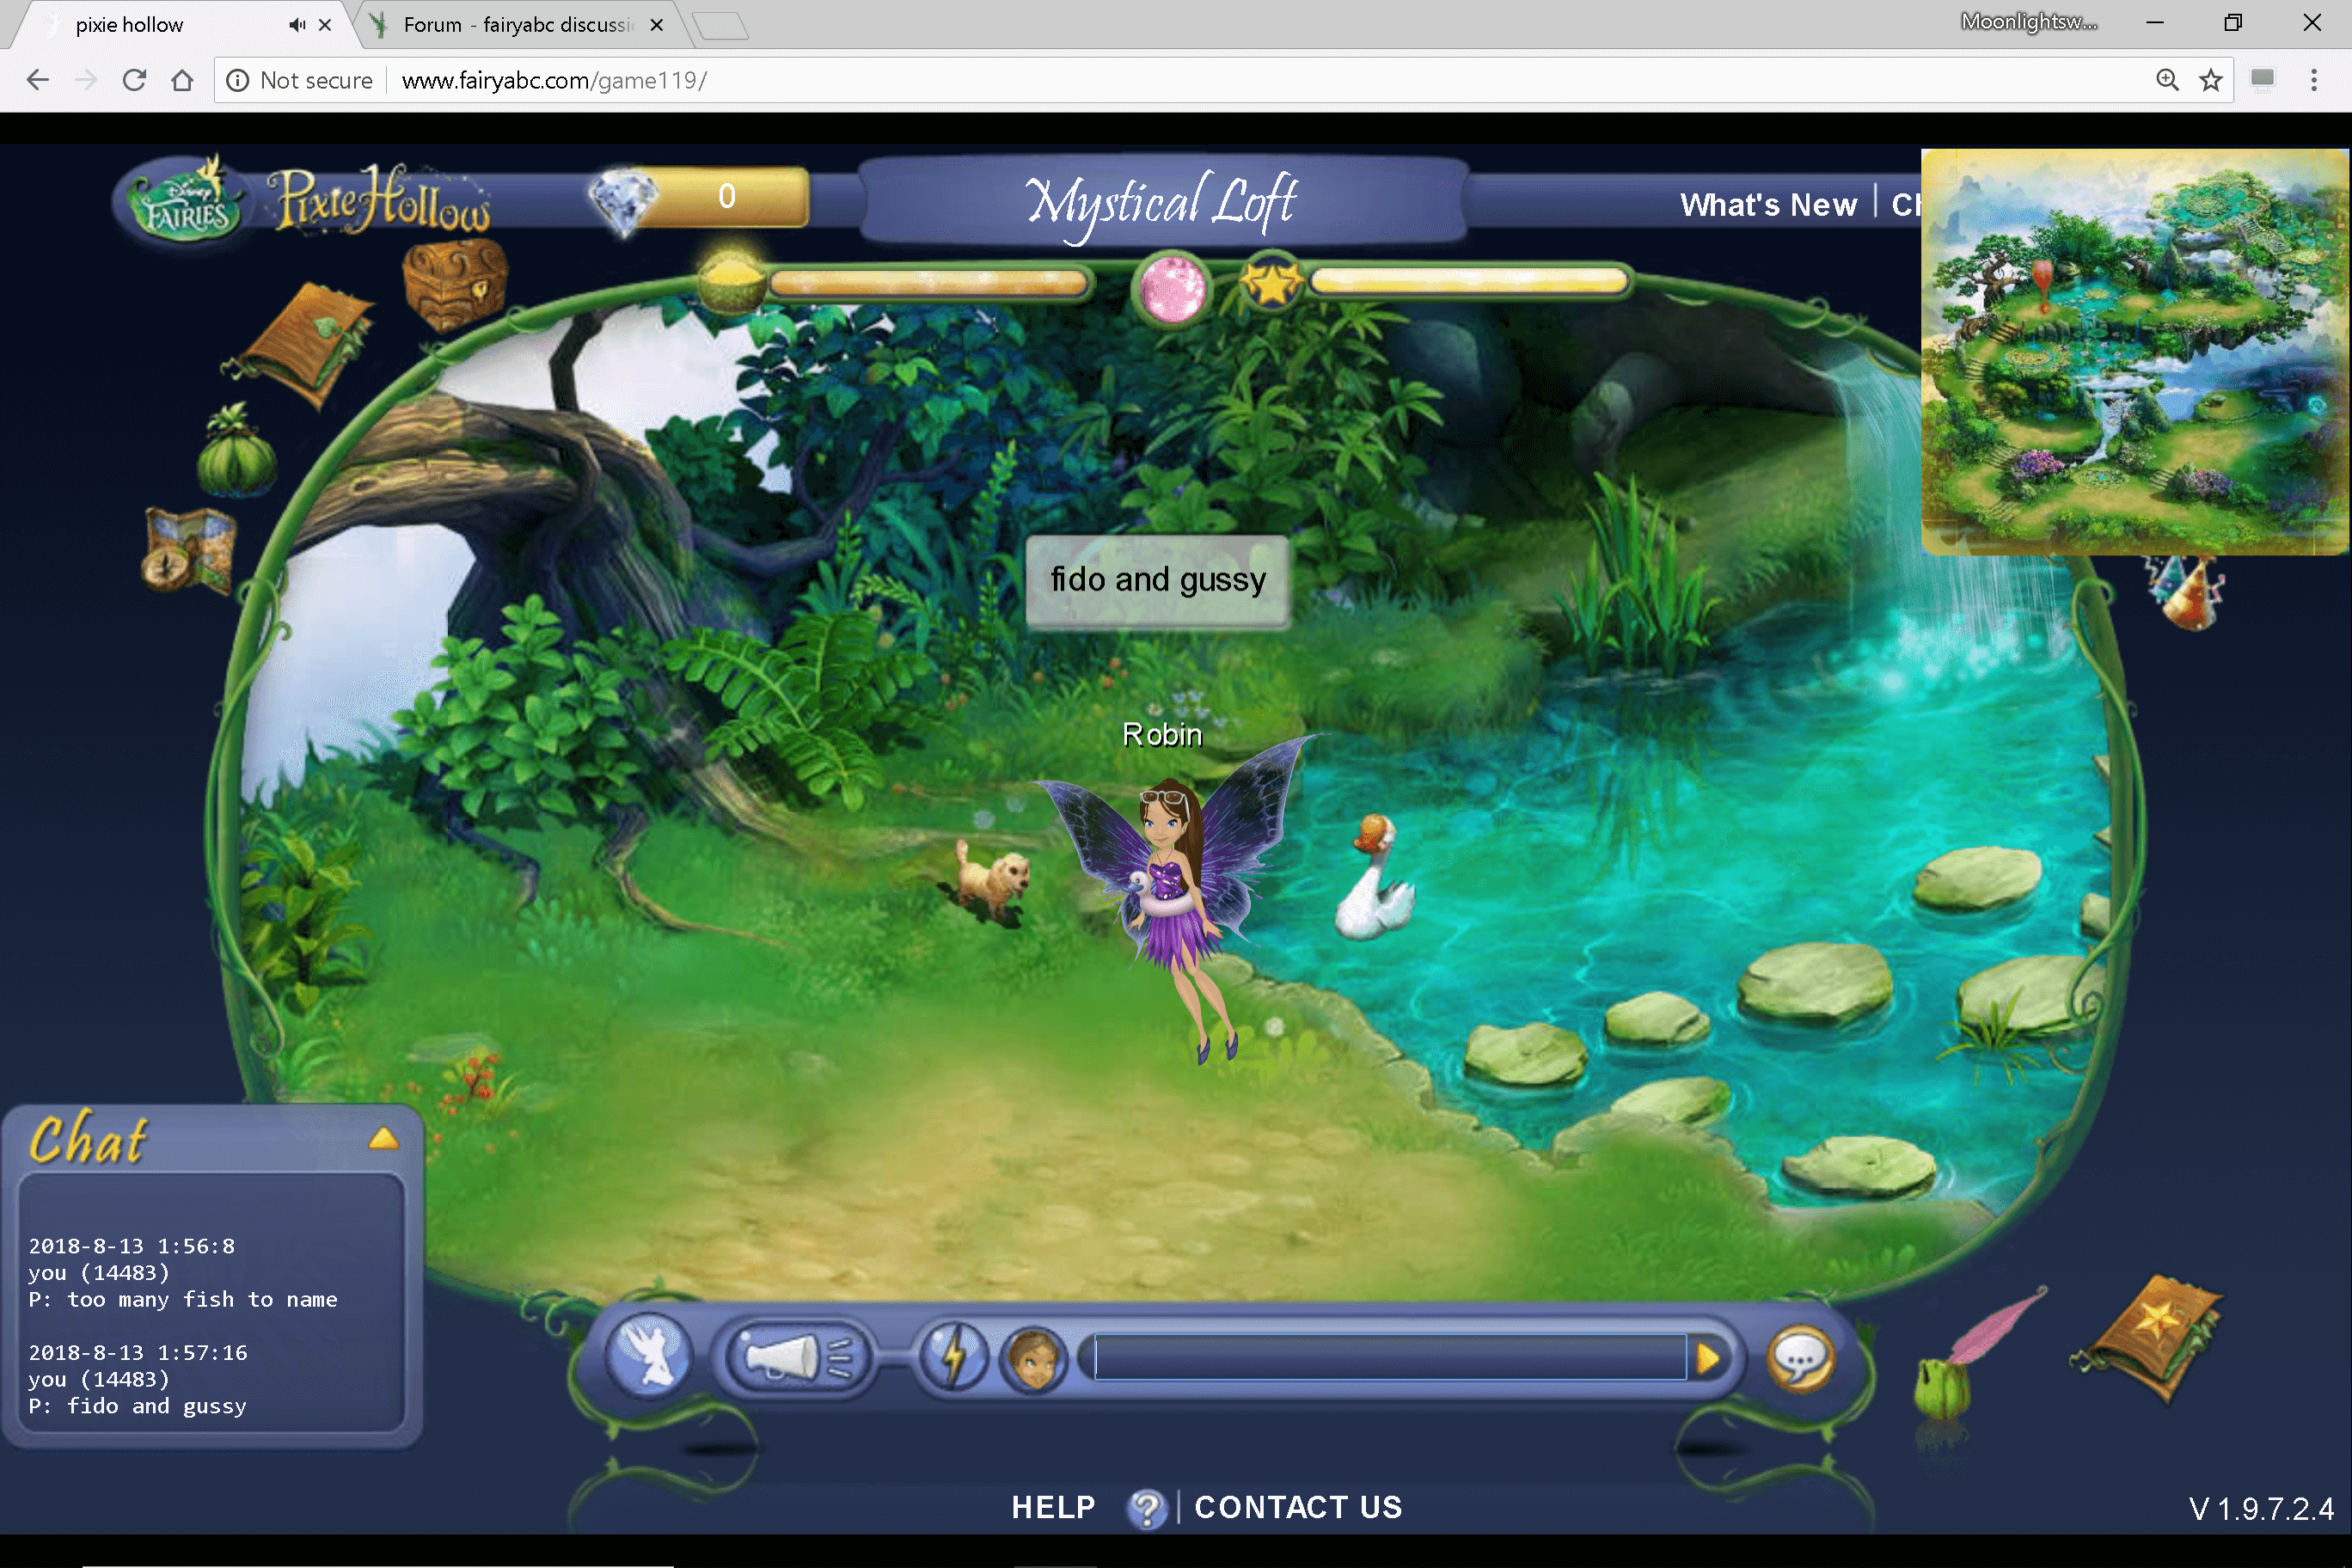Open the fairy avatar face icon
The width and height of the screenshot is (2352, 1568).
pyautogui.click(x=1035, y=1360)
